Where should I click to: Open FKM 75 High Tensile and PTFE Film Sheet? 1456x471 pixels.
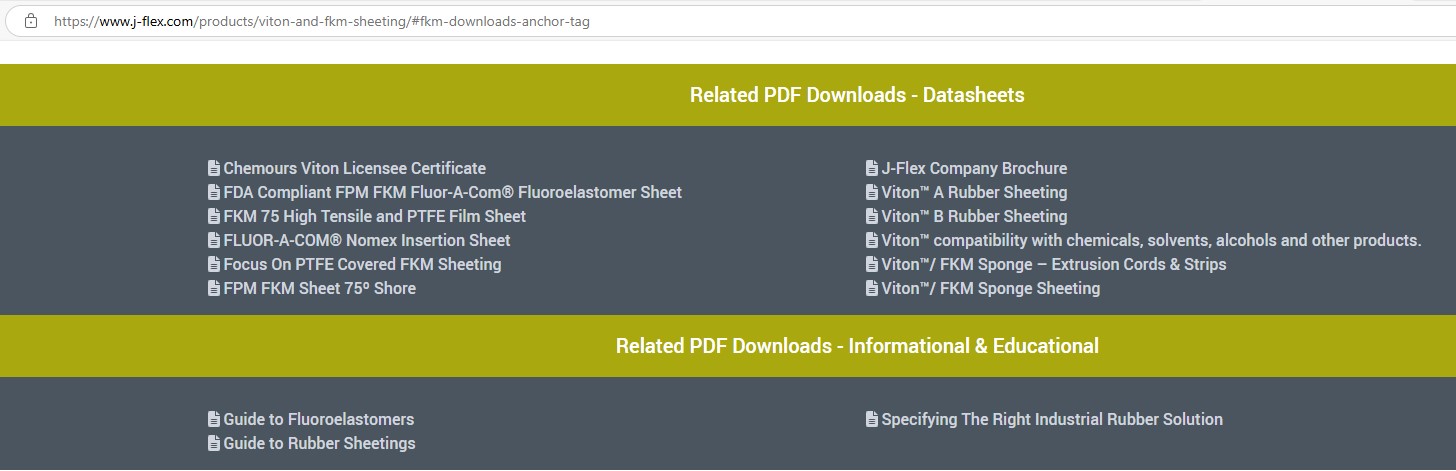pyautogui.click(x=374, y=216)
